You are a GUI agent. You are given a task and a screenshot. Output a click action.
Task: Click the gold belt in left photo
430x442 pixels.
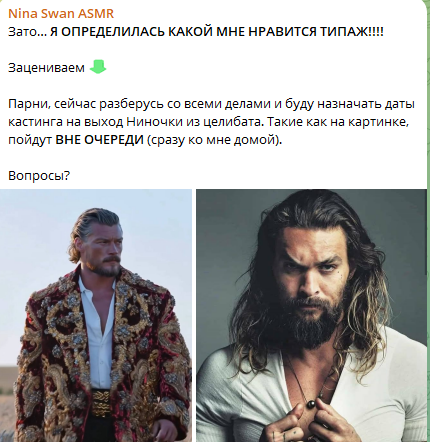coord(100,402)
